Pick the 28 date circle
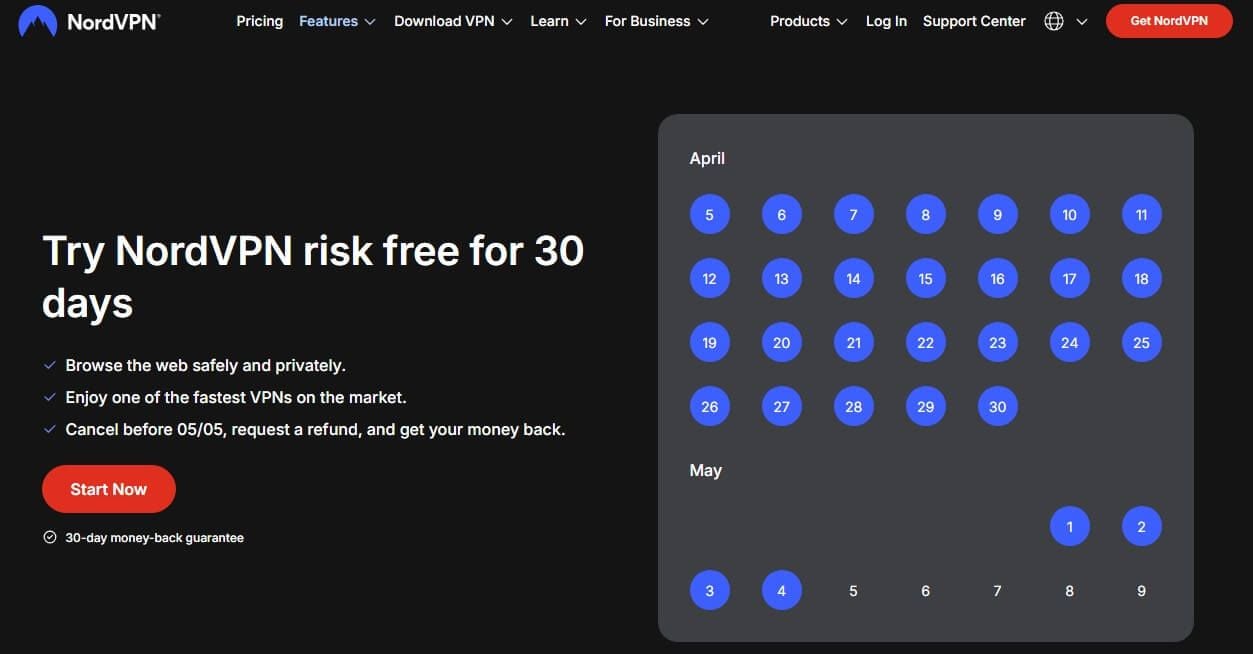The image size is (1253, 654). coord(853,407)
